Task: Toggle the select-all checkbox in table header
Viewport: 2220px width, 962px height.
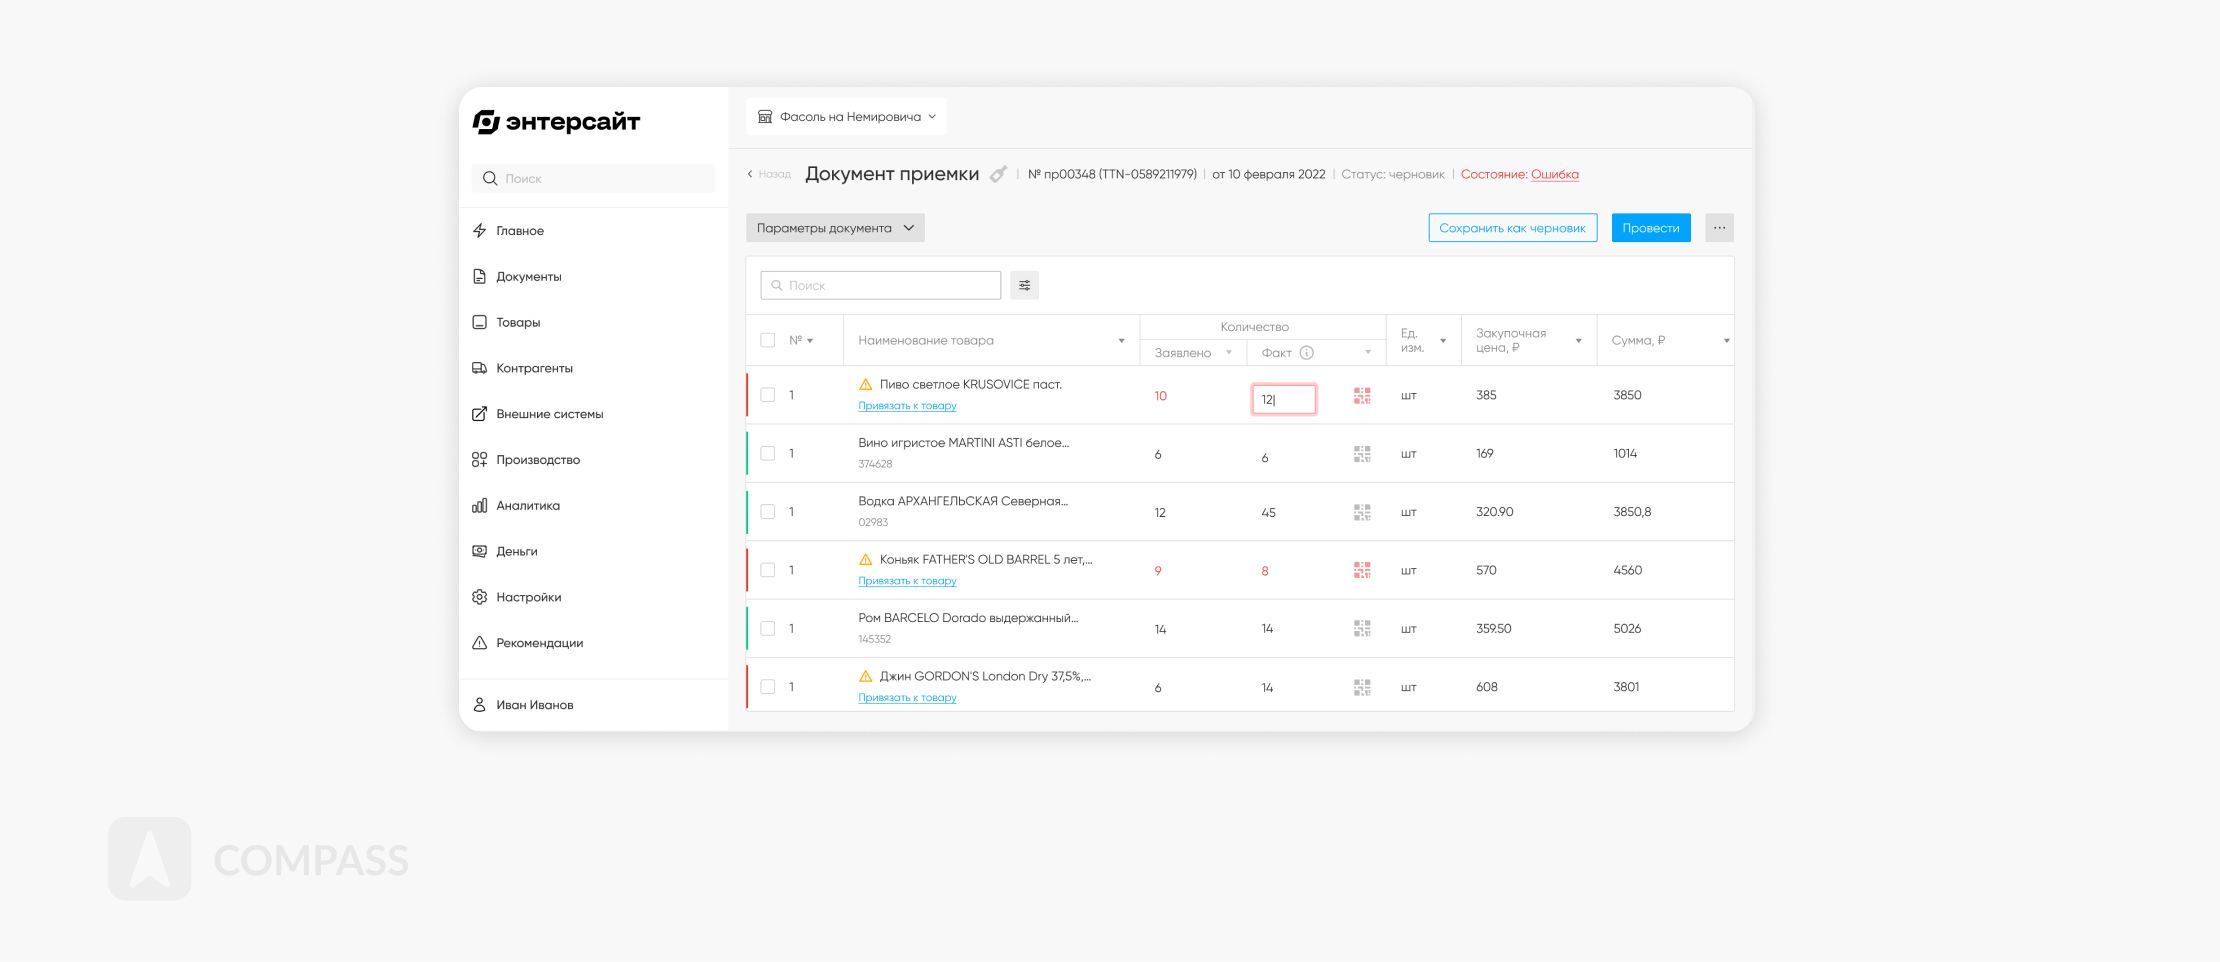Action: (768, 340)
